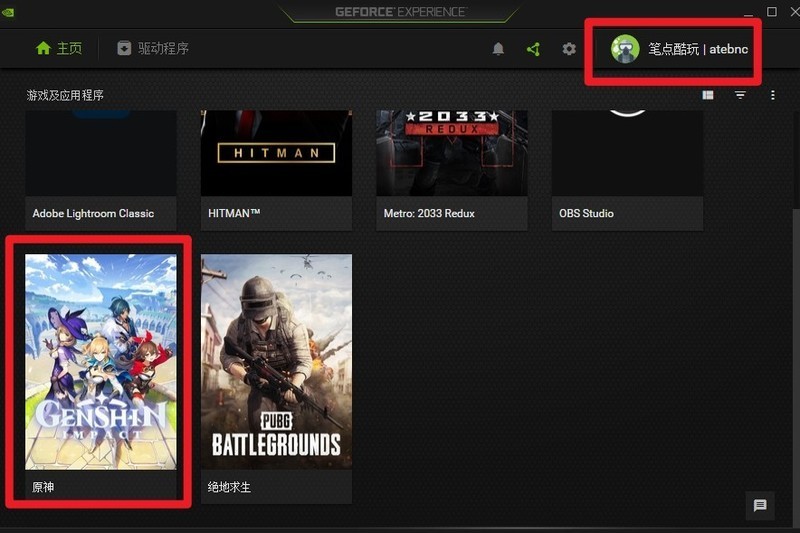Click the 原神 game title label
Viewport: 800px width, 533px height.
point(43,487)
